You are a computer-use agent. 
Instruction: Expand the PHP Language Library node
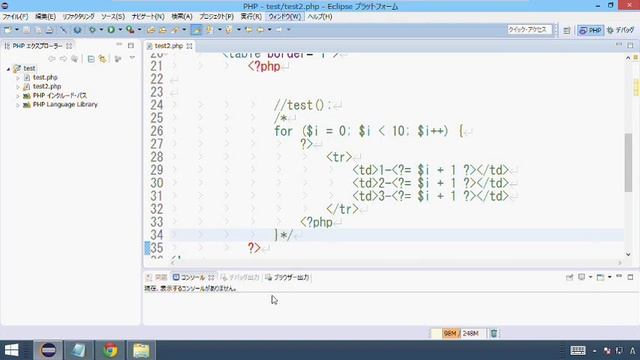18,105
